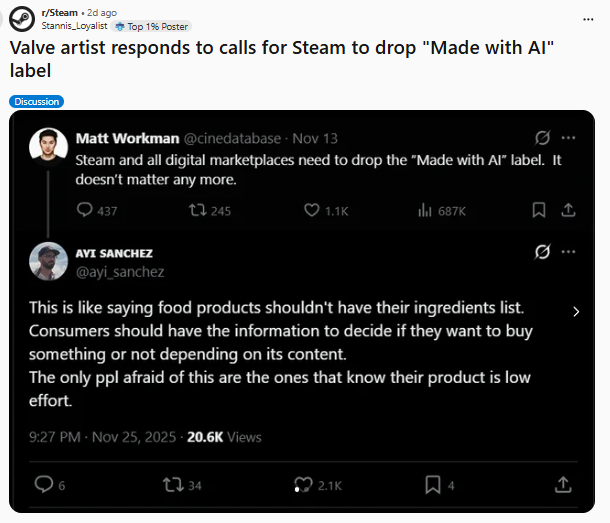Open Stannis_Loyalist user profile

75,26
